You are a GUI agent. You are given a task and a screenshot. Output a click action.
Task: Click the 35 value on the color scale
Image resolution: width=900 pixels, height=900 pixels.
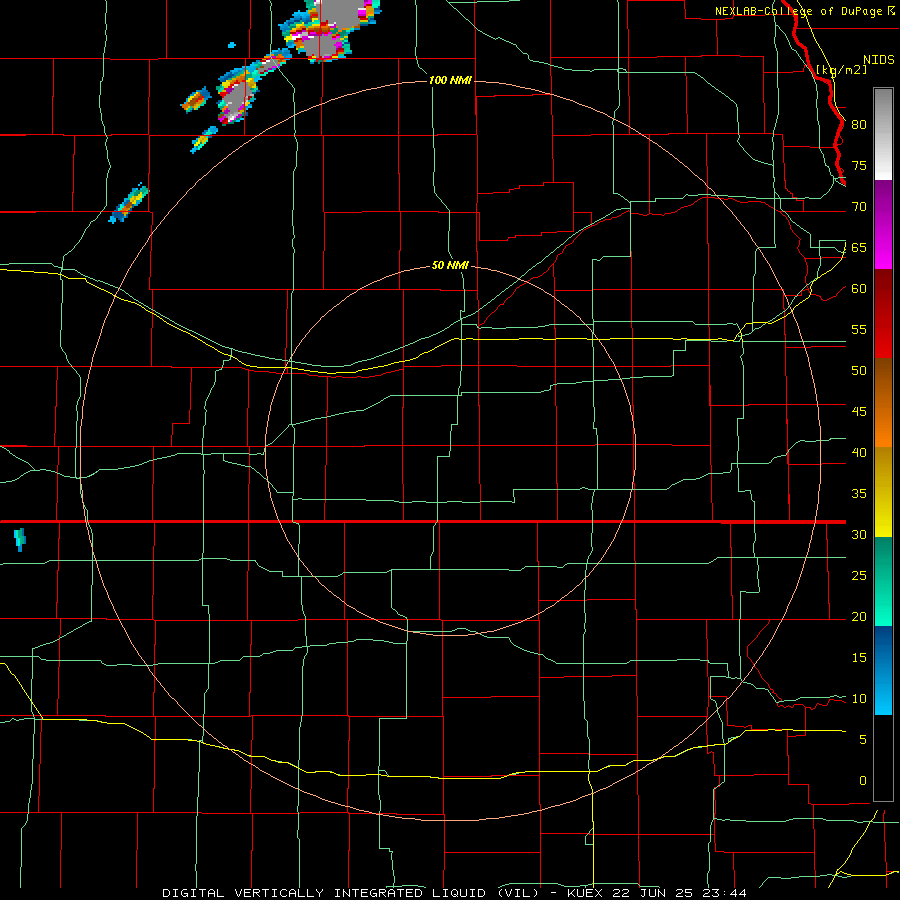pyautogui.click(x=859, y=494)
